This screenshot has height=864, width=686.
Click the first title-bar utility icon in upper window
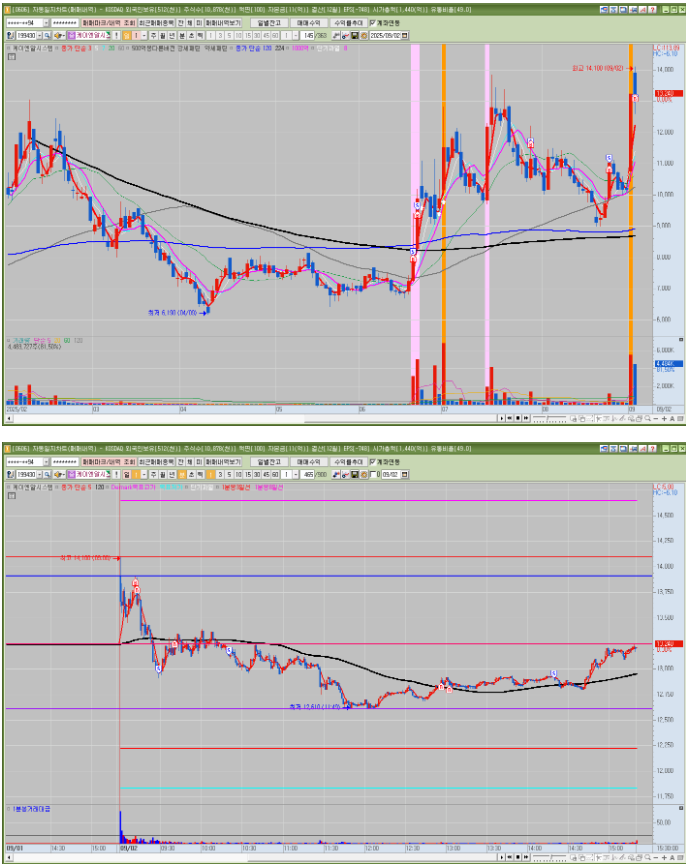click(x=604, y=10)
